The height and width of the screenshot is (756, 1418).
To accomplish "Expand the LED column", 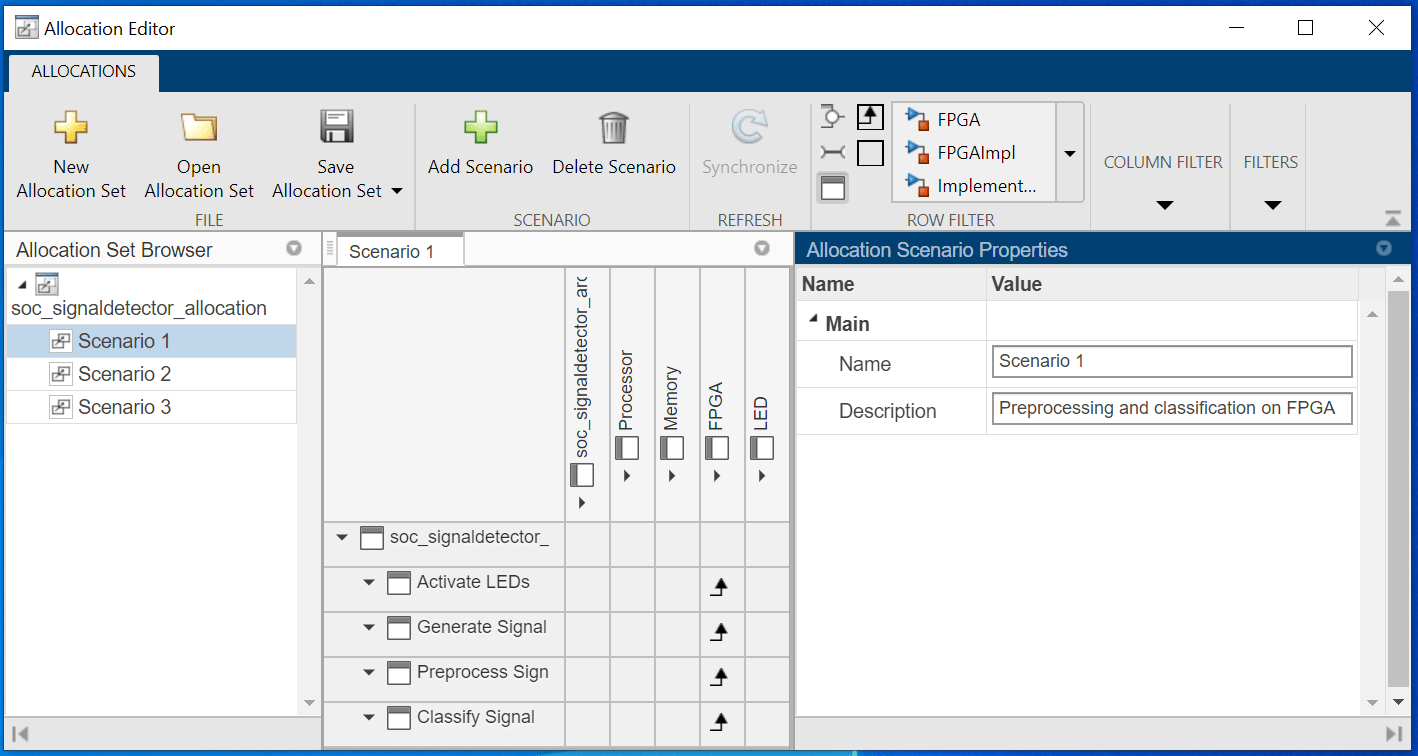I will [x=762, y=476].
